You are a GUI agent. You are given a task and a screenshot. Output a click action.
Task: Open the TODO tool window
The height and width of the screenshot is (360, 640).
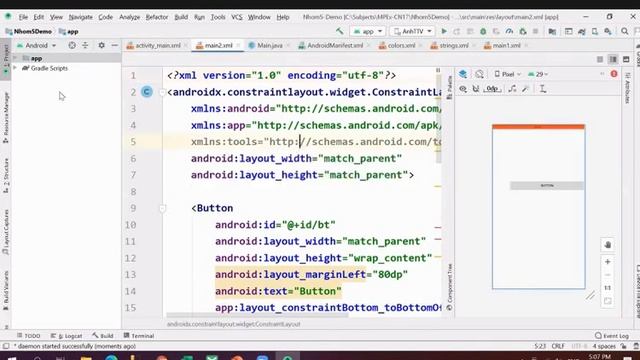click(29, 336)
